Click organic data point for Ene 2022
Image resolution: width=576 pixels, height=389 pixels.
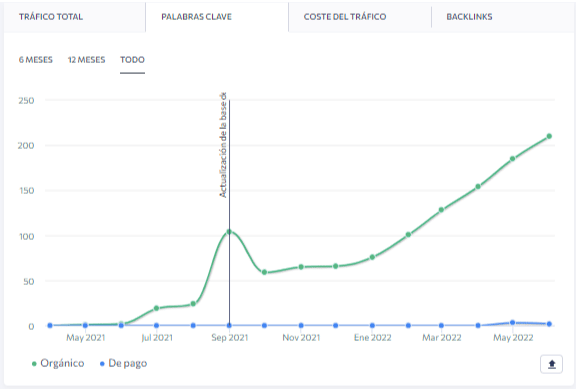point(372,257)
